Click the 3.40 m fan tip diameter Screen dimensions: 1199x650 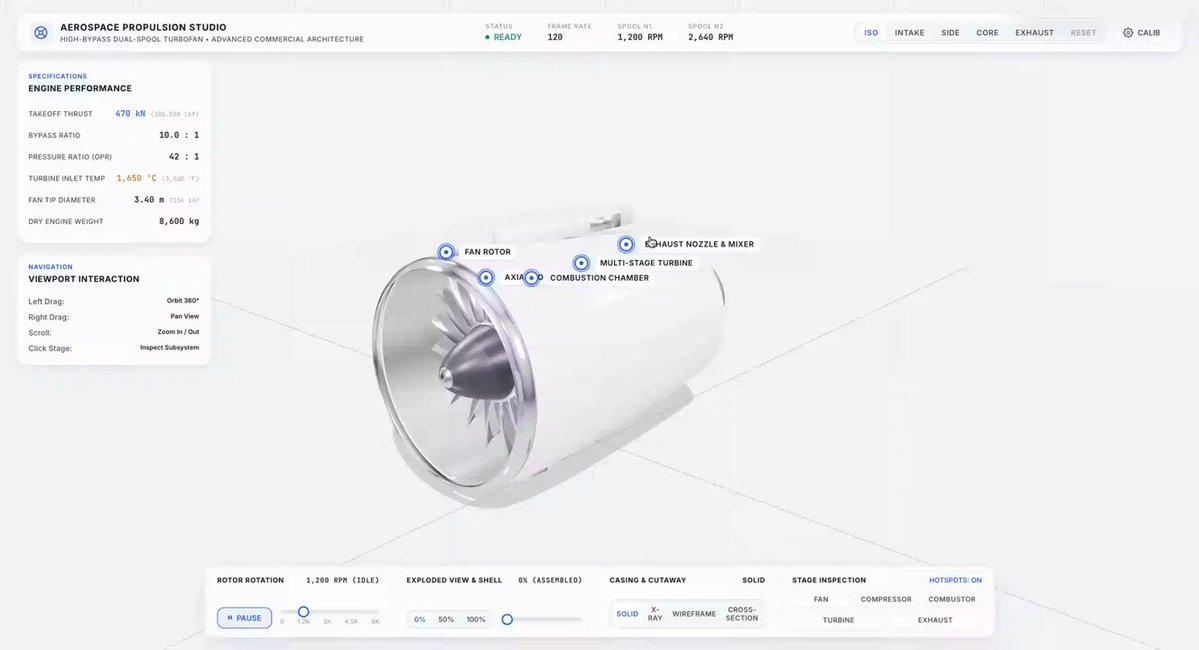point(149,200)
